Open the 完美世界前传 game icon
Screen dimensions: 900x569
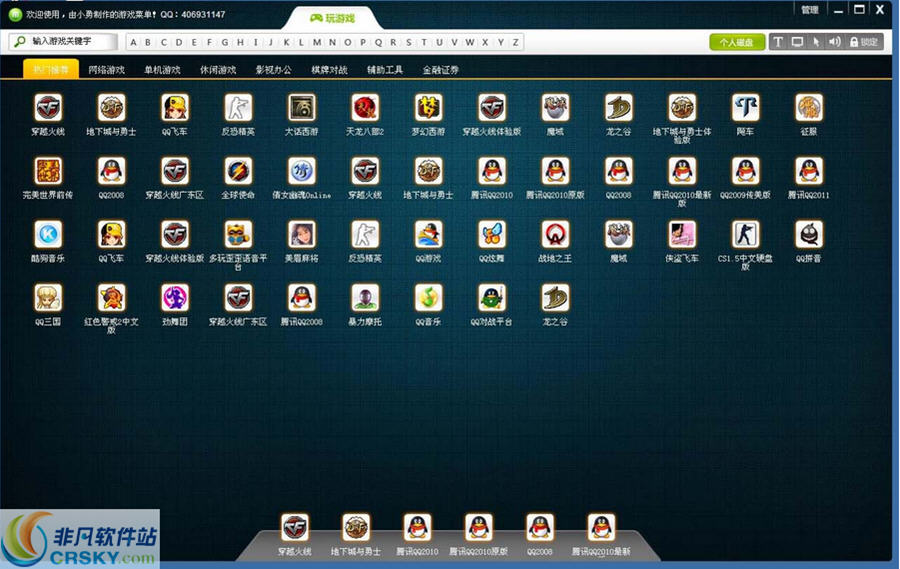pyautogui.click(x=48, y=171)
